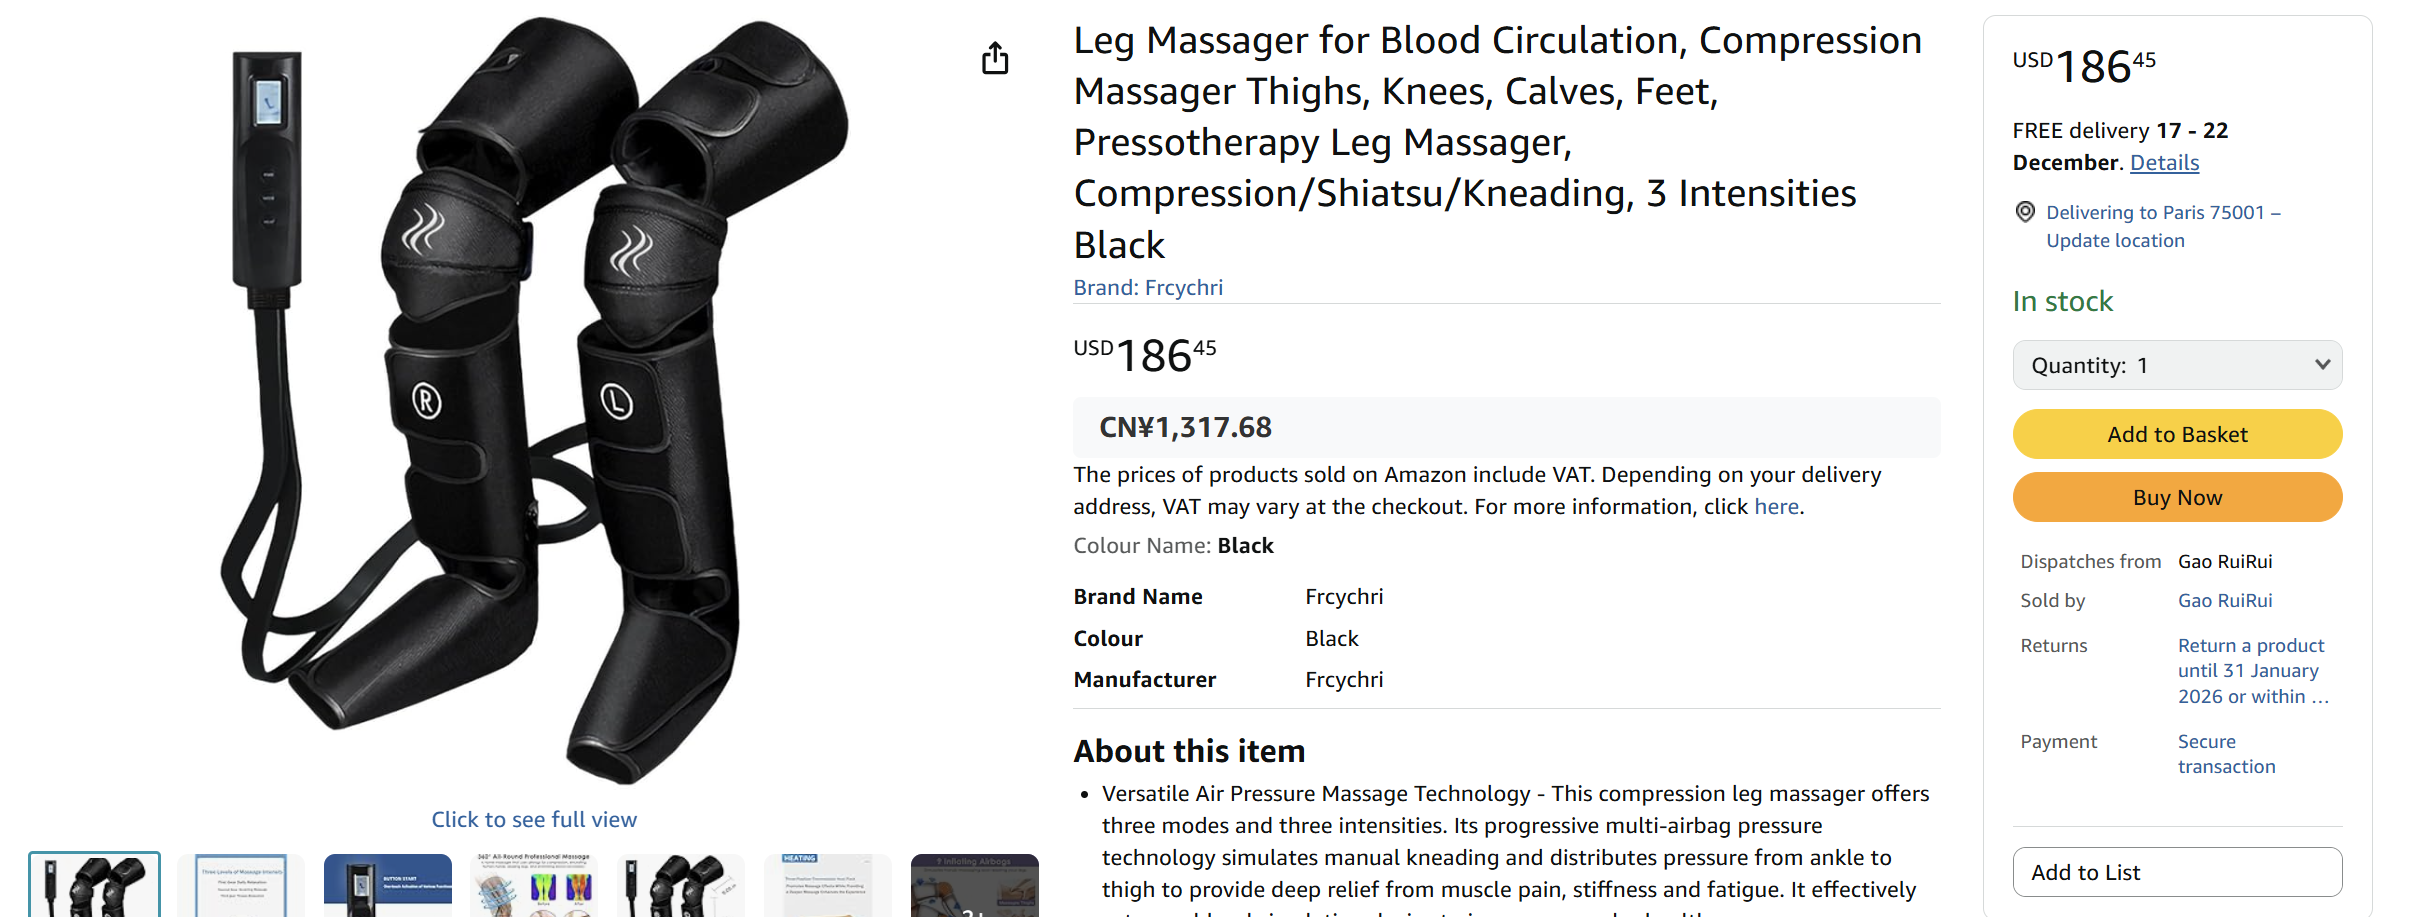
Task: Select the first product thumbnail
Action: click(94, 885)
